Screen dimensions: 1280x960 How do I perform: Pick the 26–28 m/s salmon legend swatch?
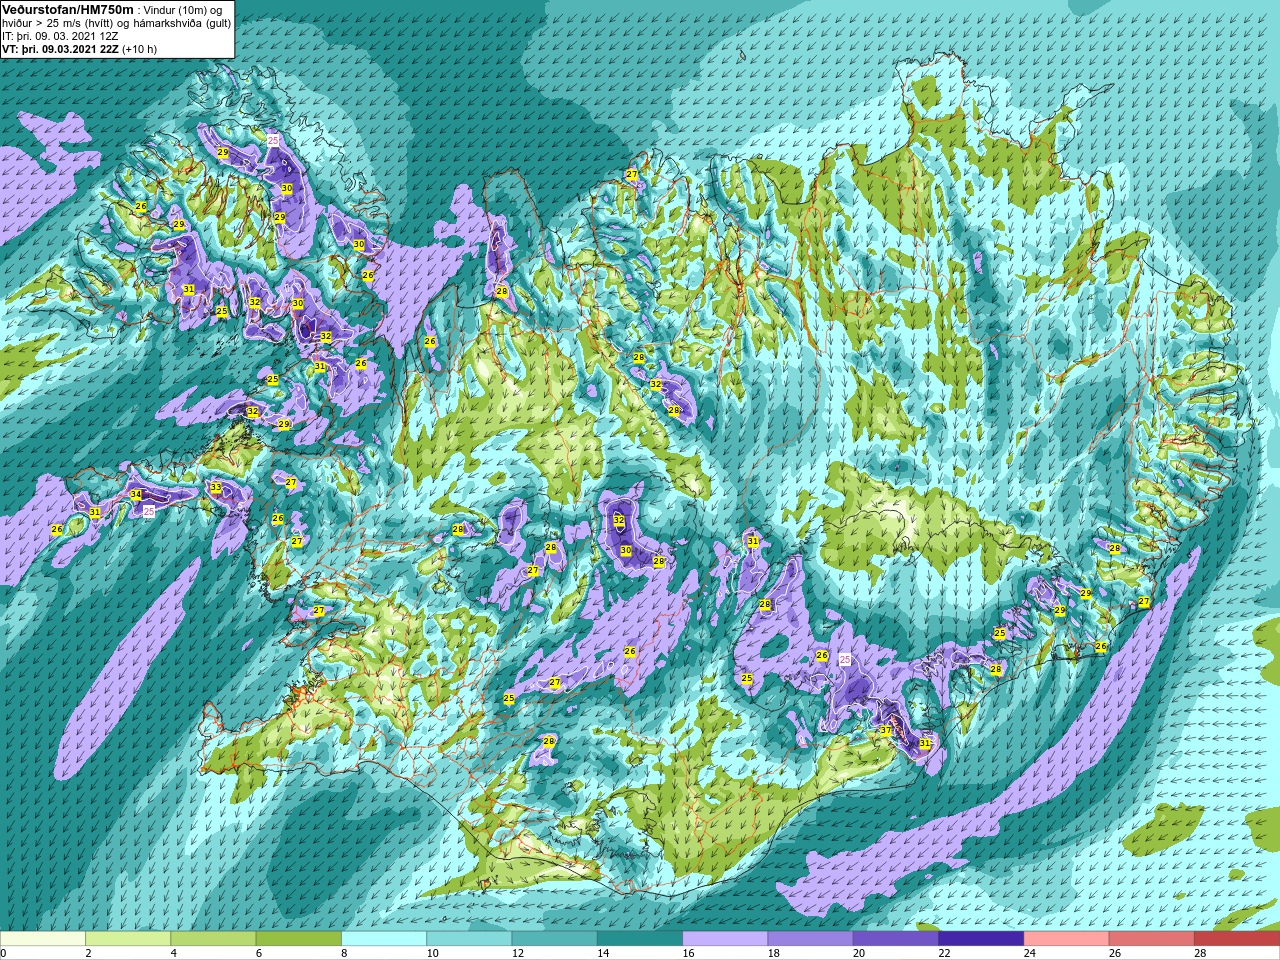(1152, 939)
